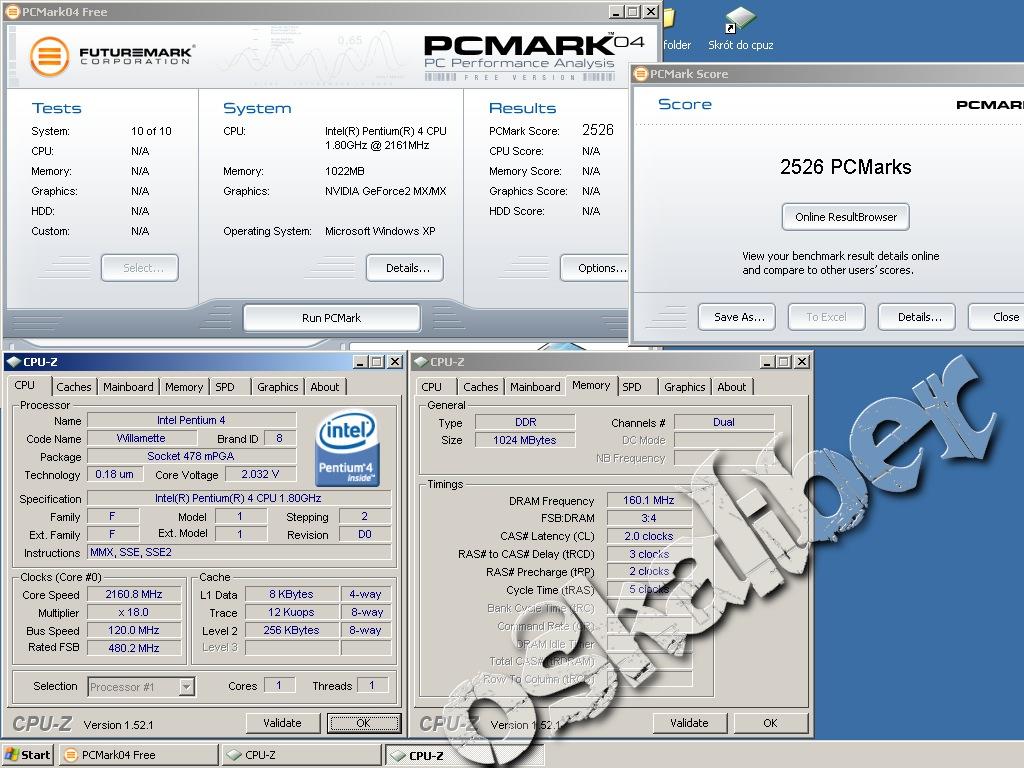Switch to About tab in right CPU-Z window

click(x=731, y=387)
